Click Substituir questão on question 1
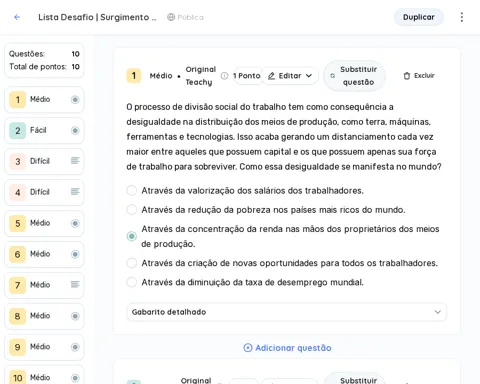This screenshot has height=384, width=480. coord(354,76)
